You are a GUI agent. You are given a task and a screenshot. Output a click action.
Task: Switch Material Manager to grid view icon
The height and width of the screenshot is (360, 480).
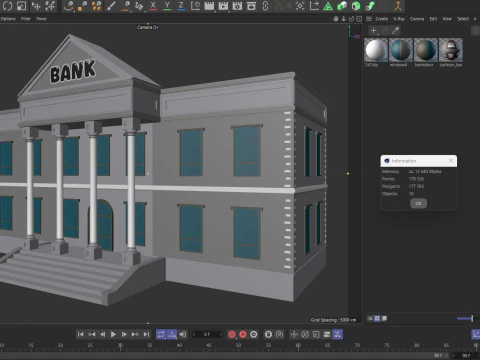point(377,318)
